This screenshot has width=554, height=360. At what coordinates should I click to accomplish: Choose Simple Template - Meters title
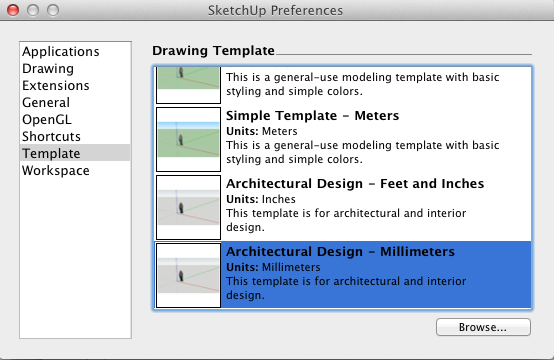click(312, 116)
